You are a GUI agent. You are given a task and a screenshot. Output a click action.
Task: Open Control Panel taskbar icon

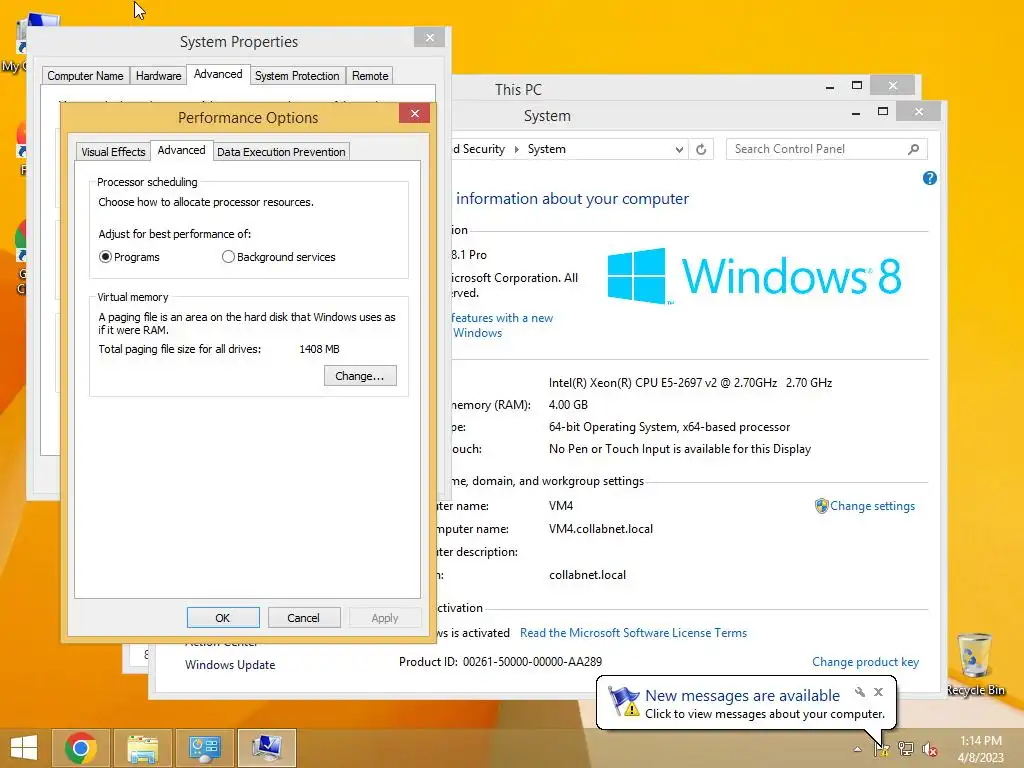(205, 748)
